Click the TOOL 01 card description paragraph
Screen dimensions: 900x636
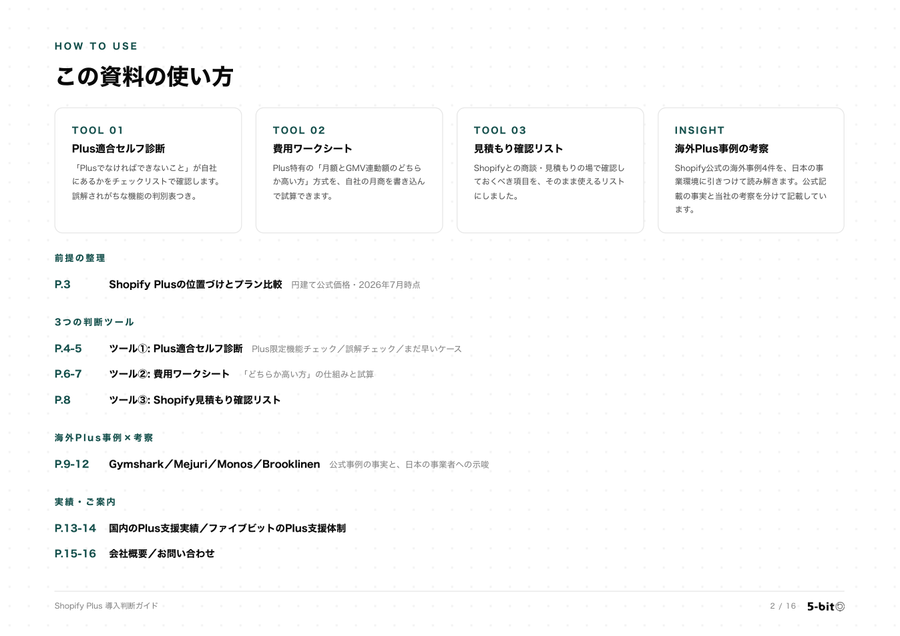coord(146,182)
